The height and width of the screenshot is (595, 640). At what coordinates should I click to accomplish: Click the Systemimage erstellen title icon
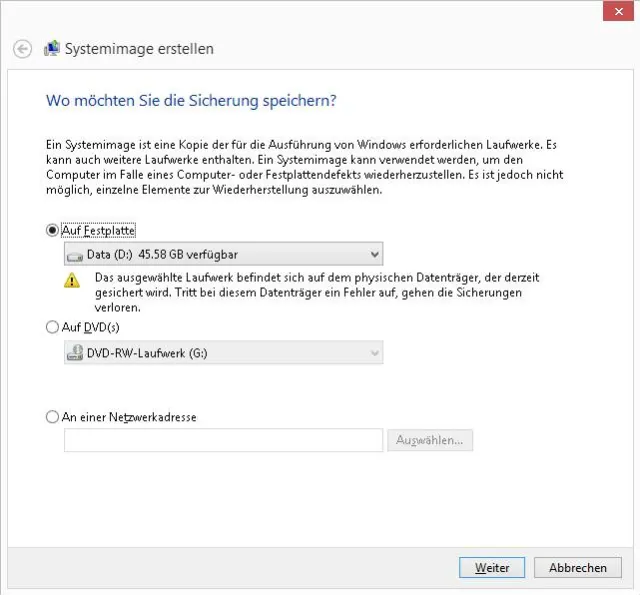click(x=52, y=48)
